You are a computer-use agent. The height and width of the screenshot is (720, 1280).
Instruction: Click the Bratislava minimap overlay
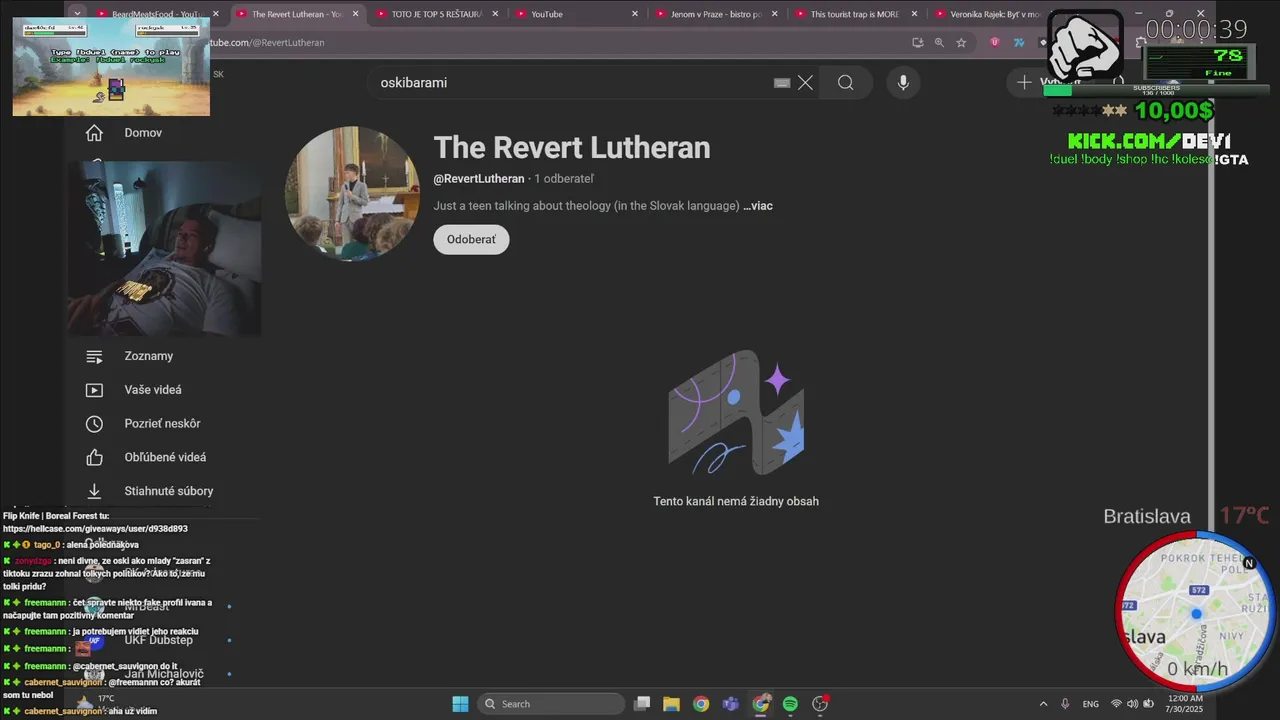[1195, 612]
